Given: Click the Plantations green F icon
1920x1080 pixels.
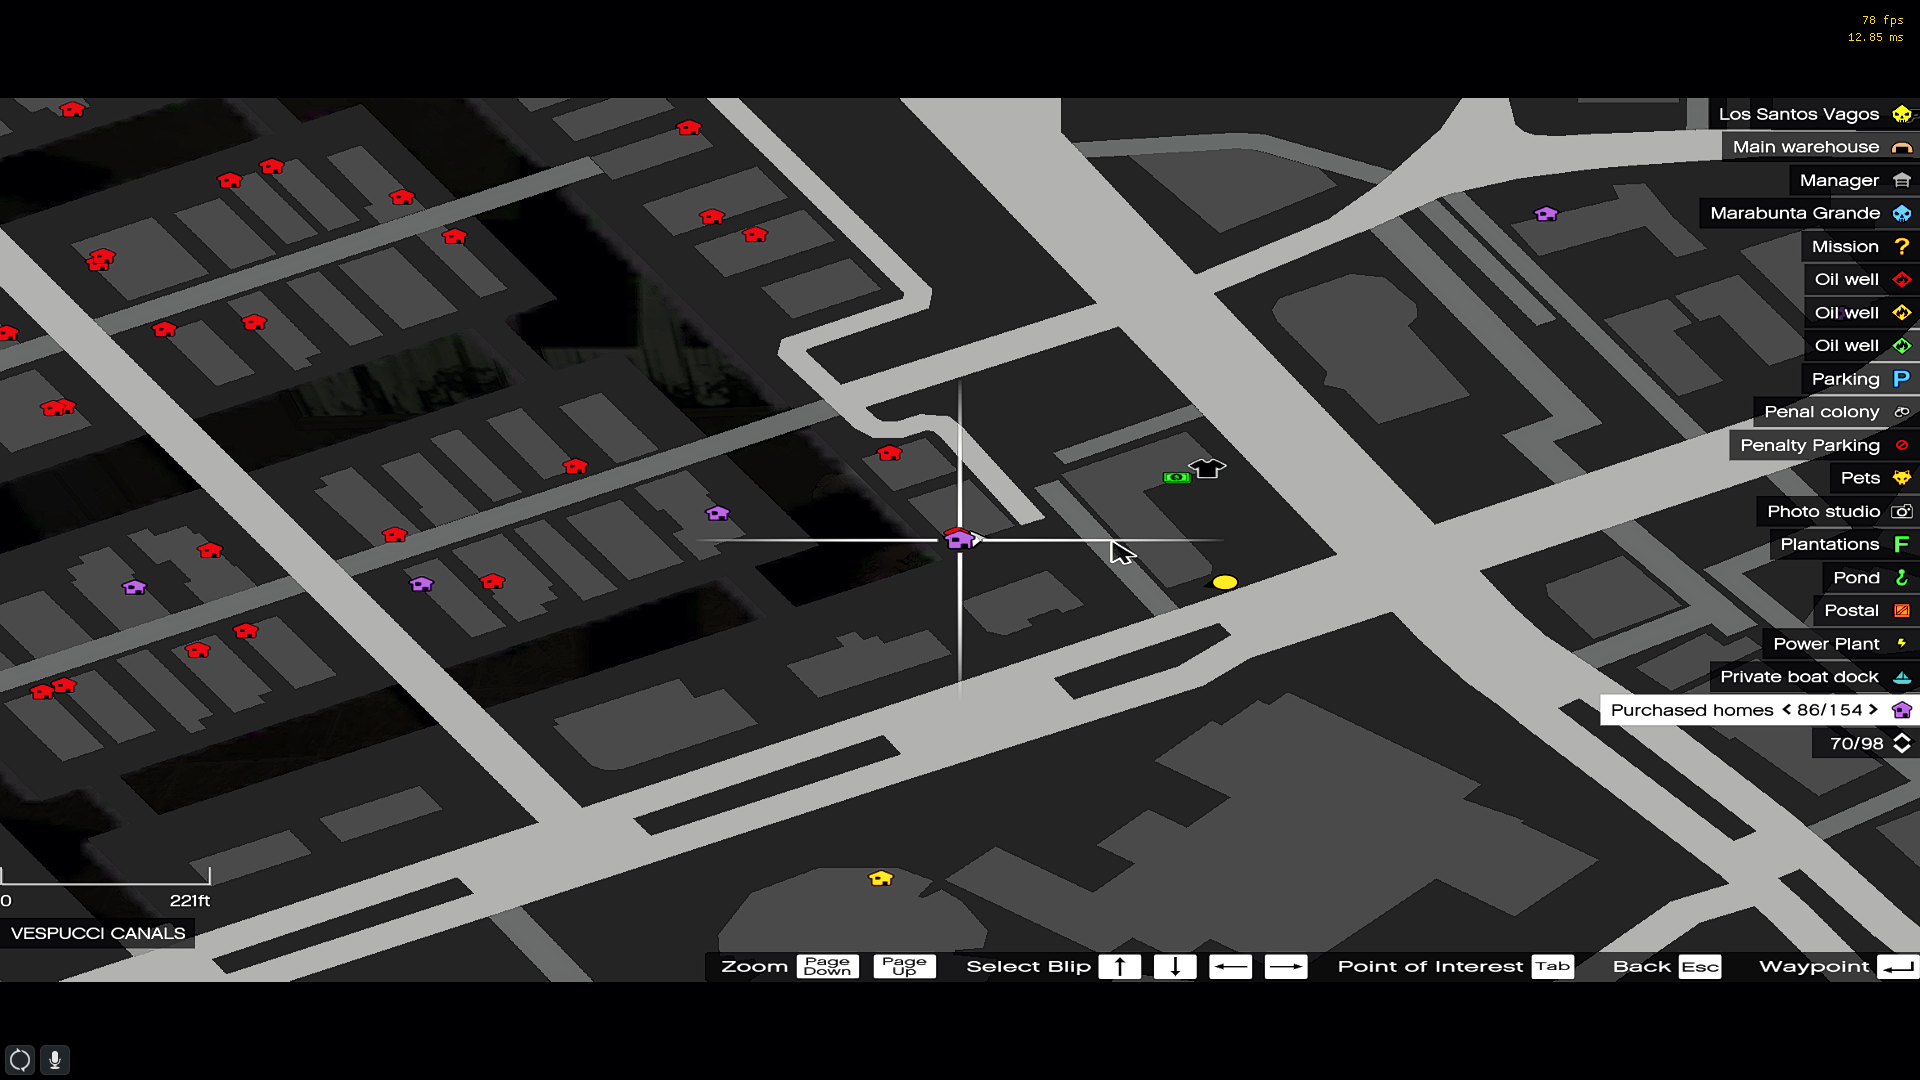Looking at the screenshot, I should pos(1902,544).
